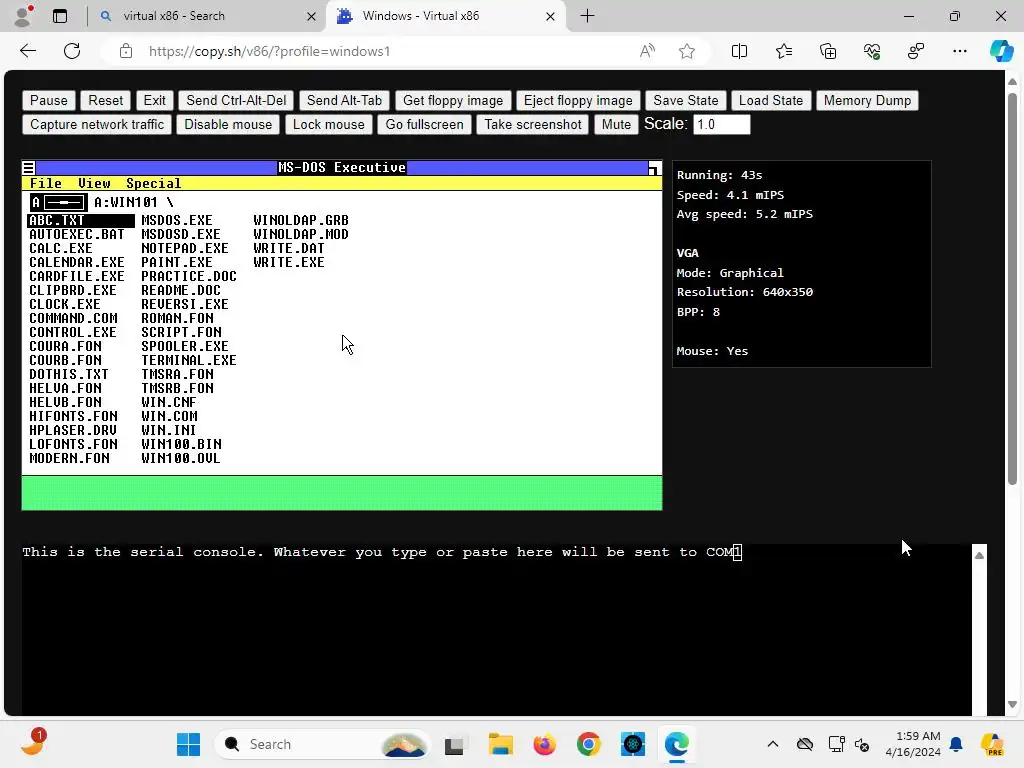Select REVERSI.EXE file
The height and width of the screenshot is (768, 1024).
pyautogui.click(x=185, y=304)
